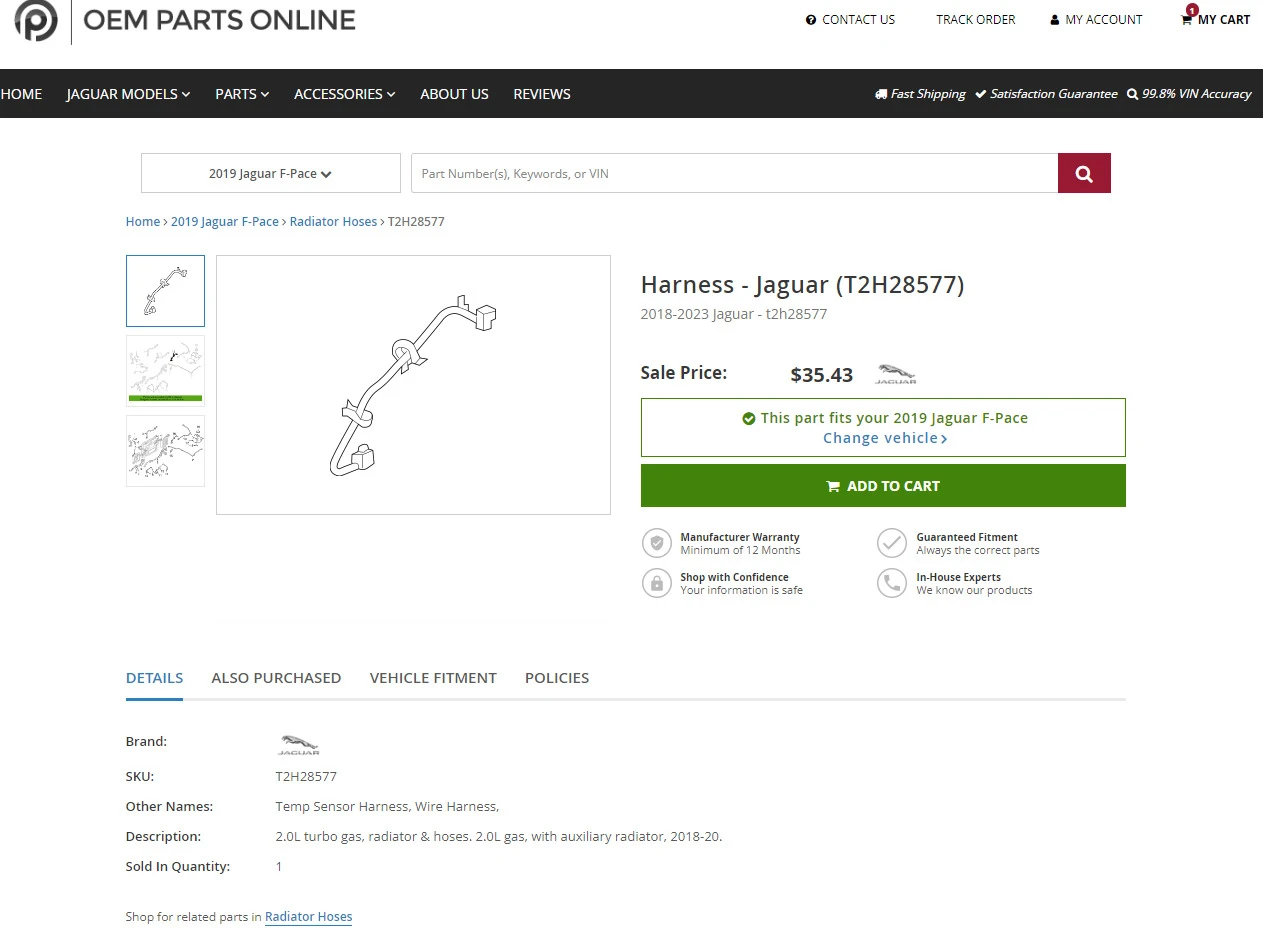Screen dimensions: 1263x931
Task: Expand the Jaguar Models menu
Action: pyautogui.click(x=128, y=94)
